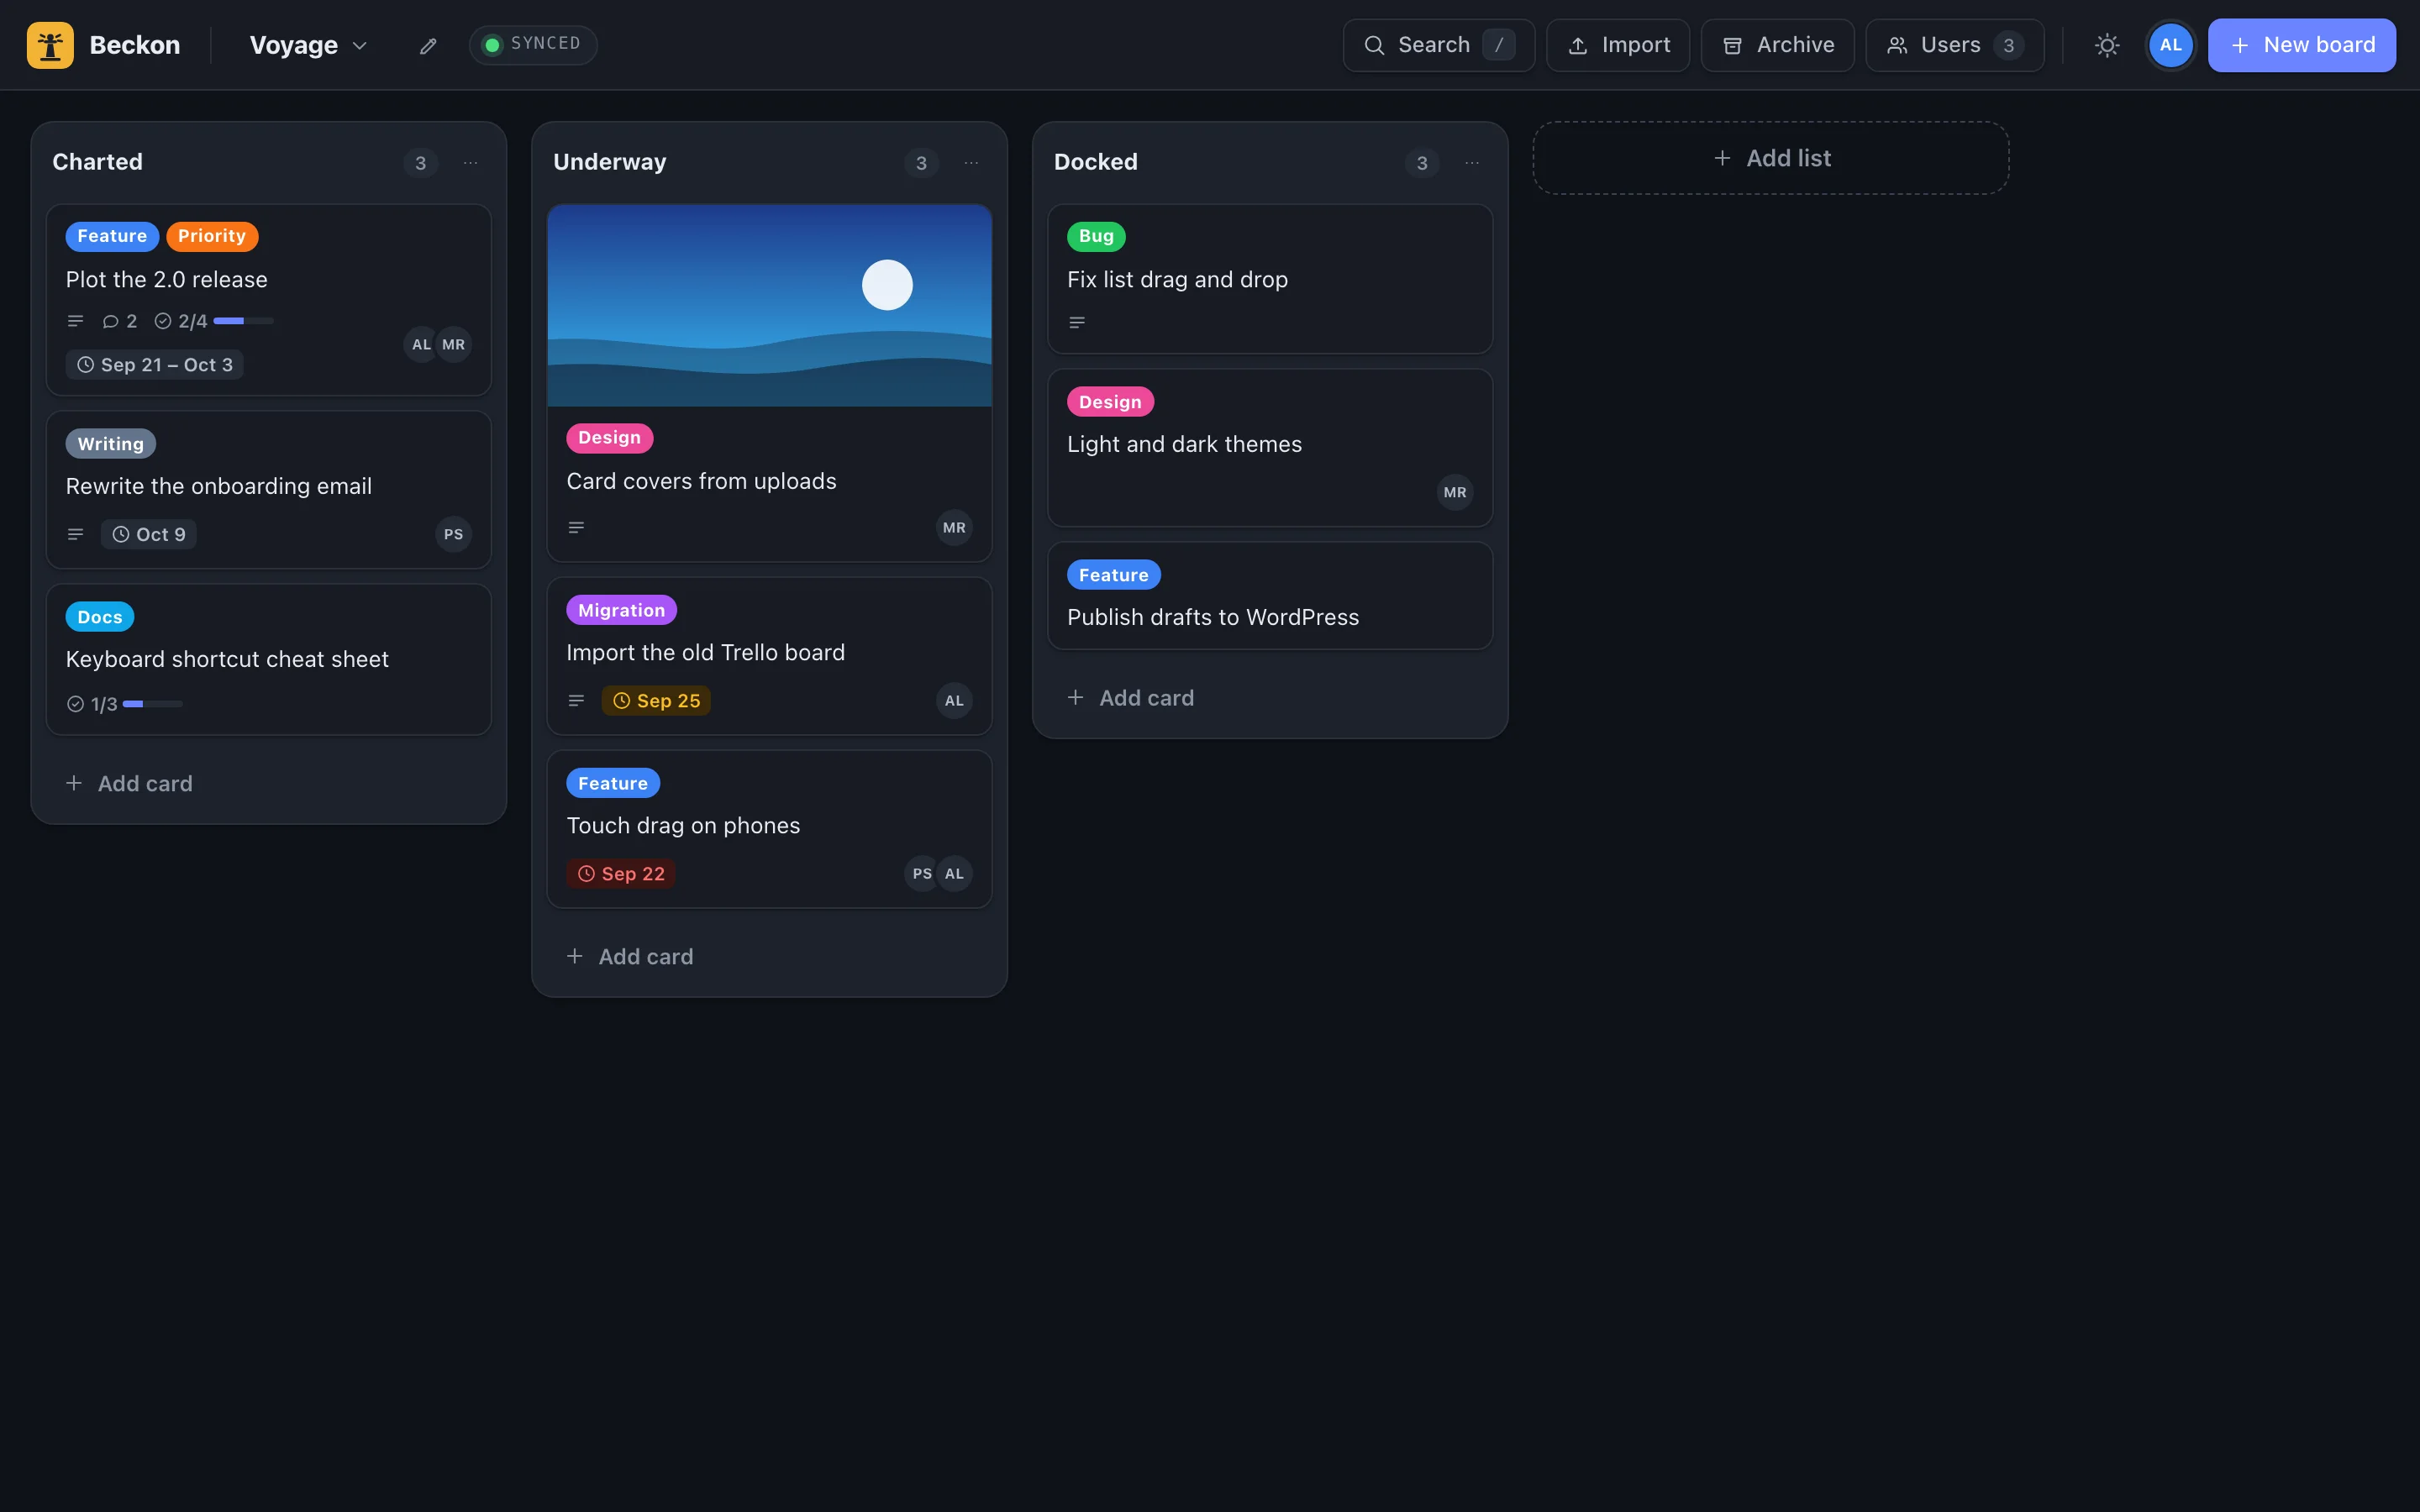
Task: Click the Bug label
Action: click(x=1096, y=236)
